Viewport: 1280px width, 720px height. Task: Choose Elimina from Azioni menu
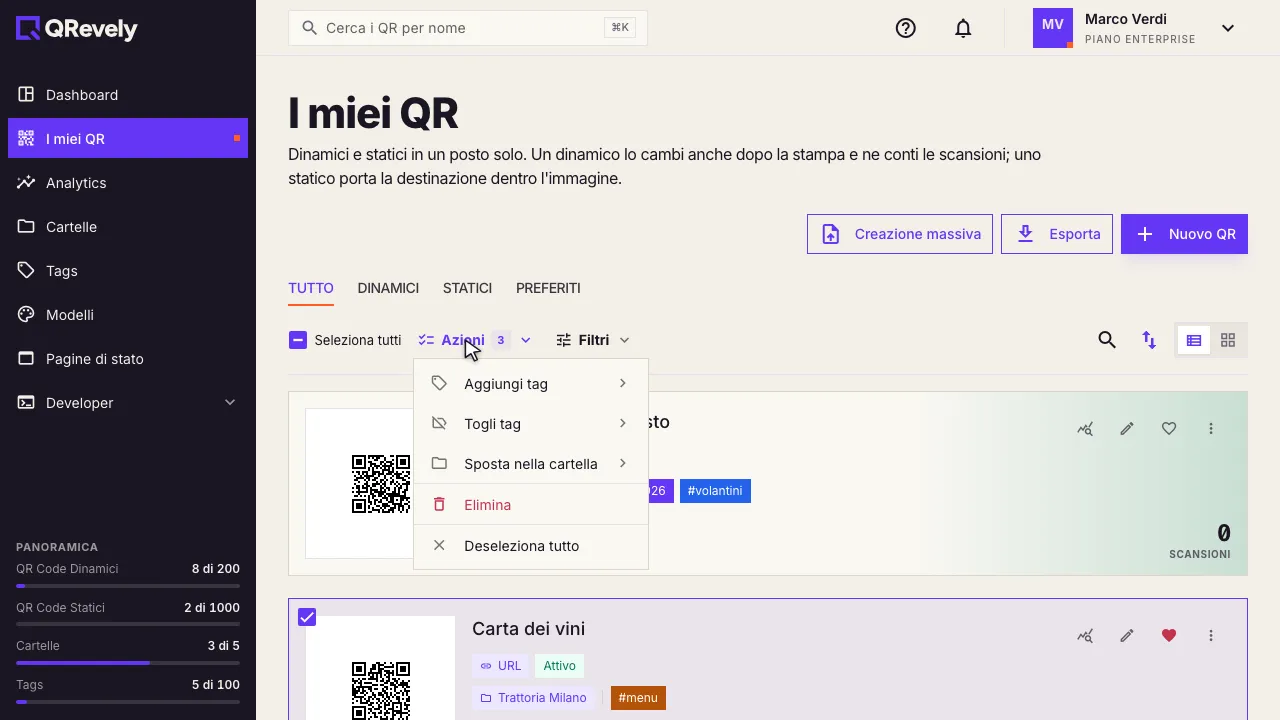pyautogui.click(x=531, y=505)
